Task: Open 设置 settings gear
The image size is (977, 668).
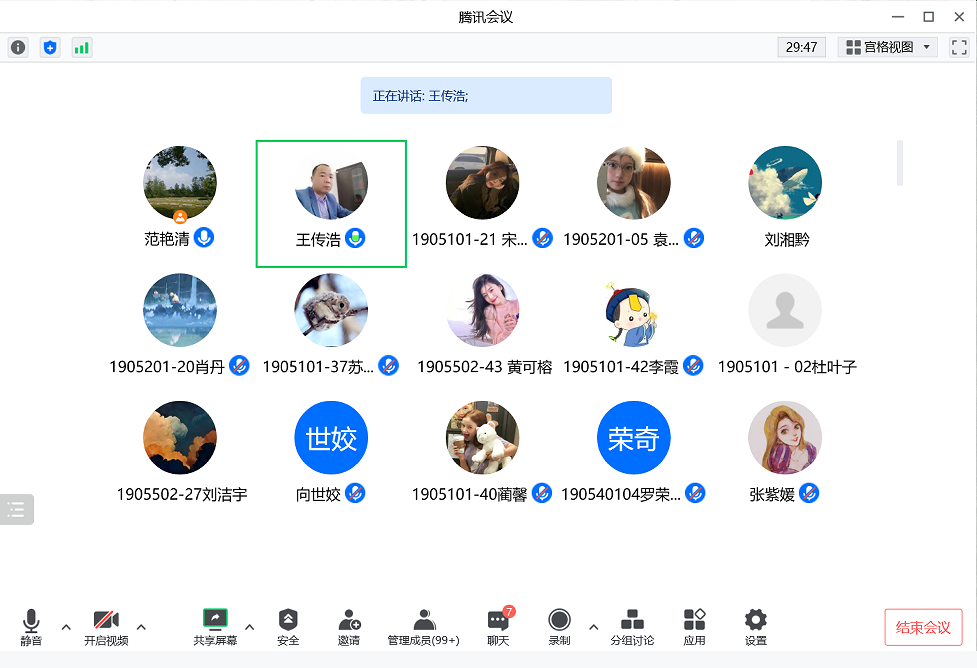Action: tap(756, 626)
